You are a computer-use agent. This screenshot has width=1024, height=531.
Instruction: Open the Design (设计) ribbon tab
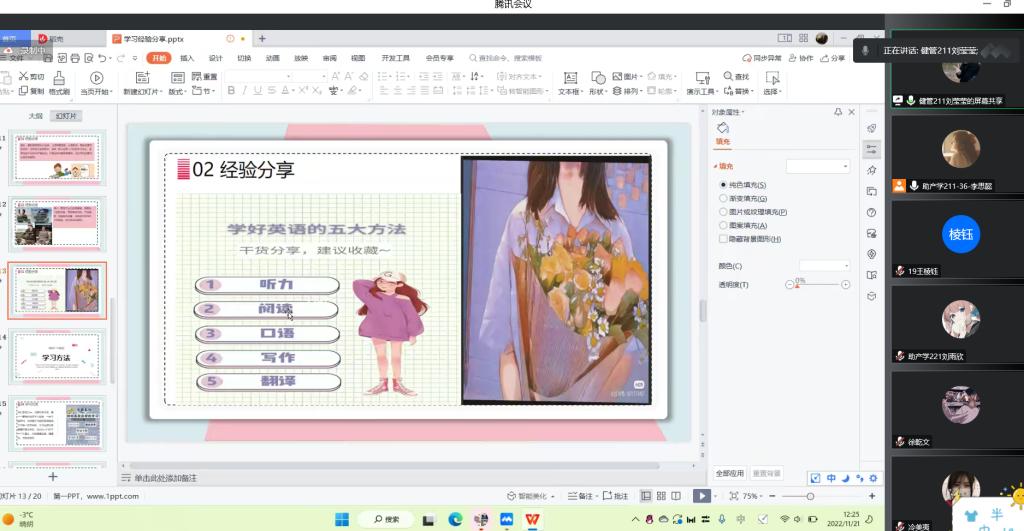point(215,58)
